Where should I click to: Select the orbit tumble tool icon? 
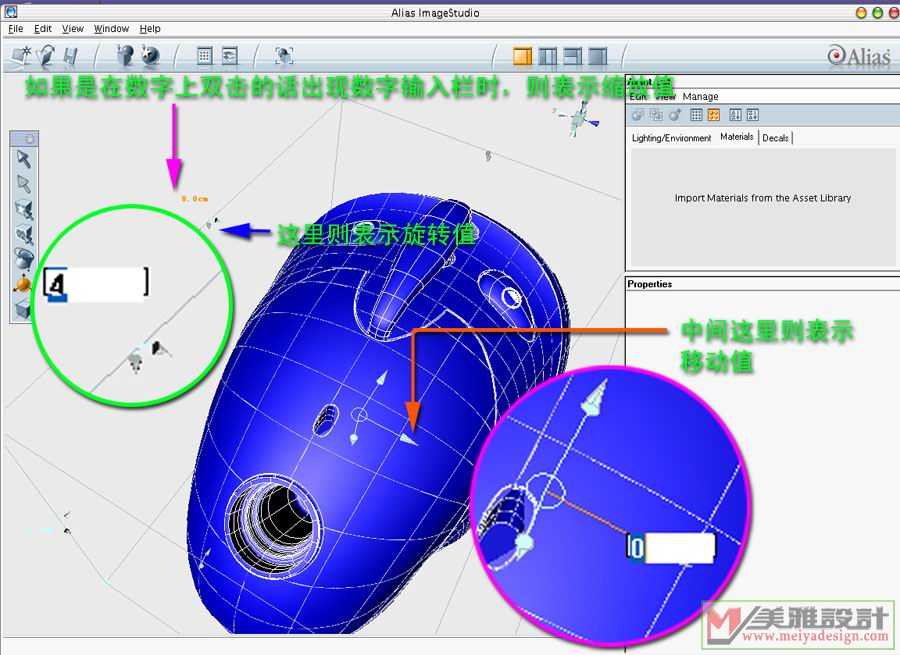coord(24,259)
